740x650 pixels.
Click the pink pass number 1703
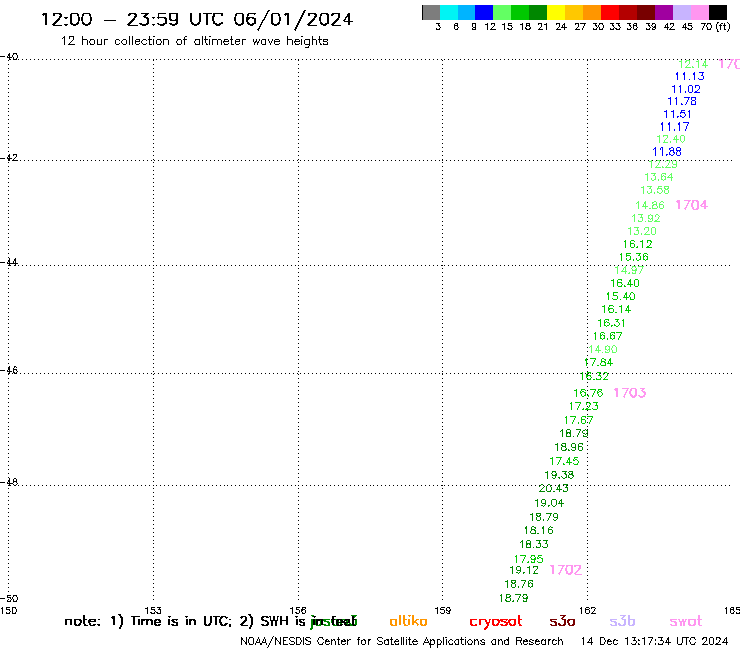[x=630, y=393]
